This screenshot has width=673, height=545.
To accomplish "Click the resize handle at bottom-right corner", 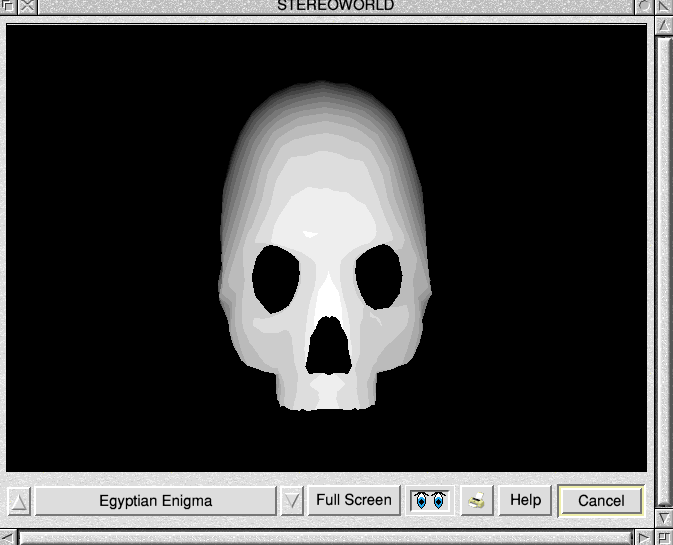I will point(663,538).
